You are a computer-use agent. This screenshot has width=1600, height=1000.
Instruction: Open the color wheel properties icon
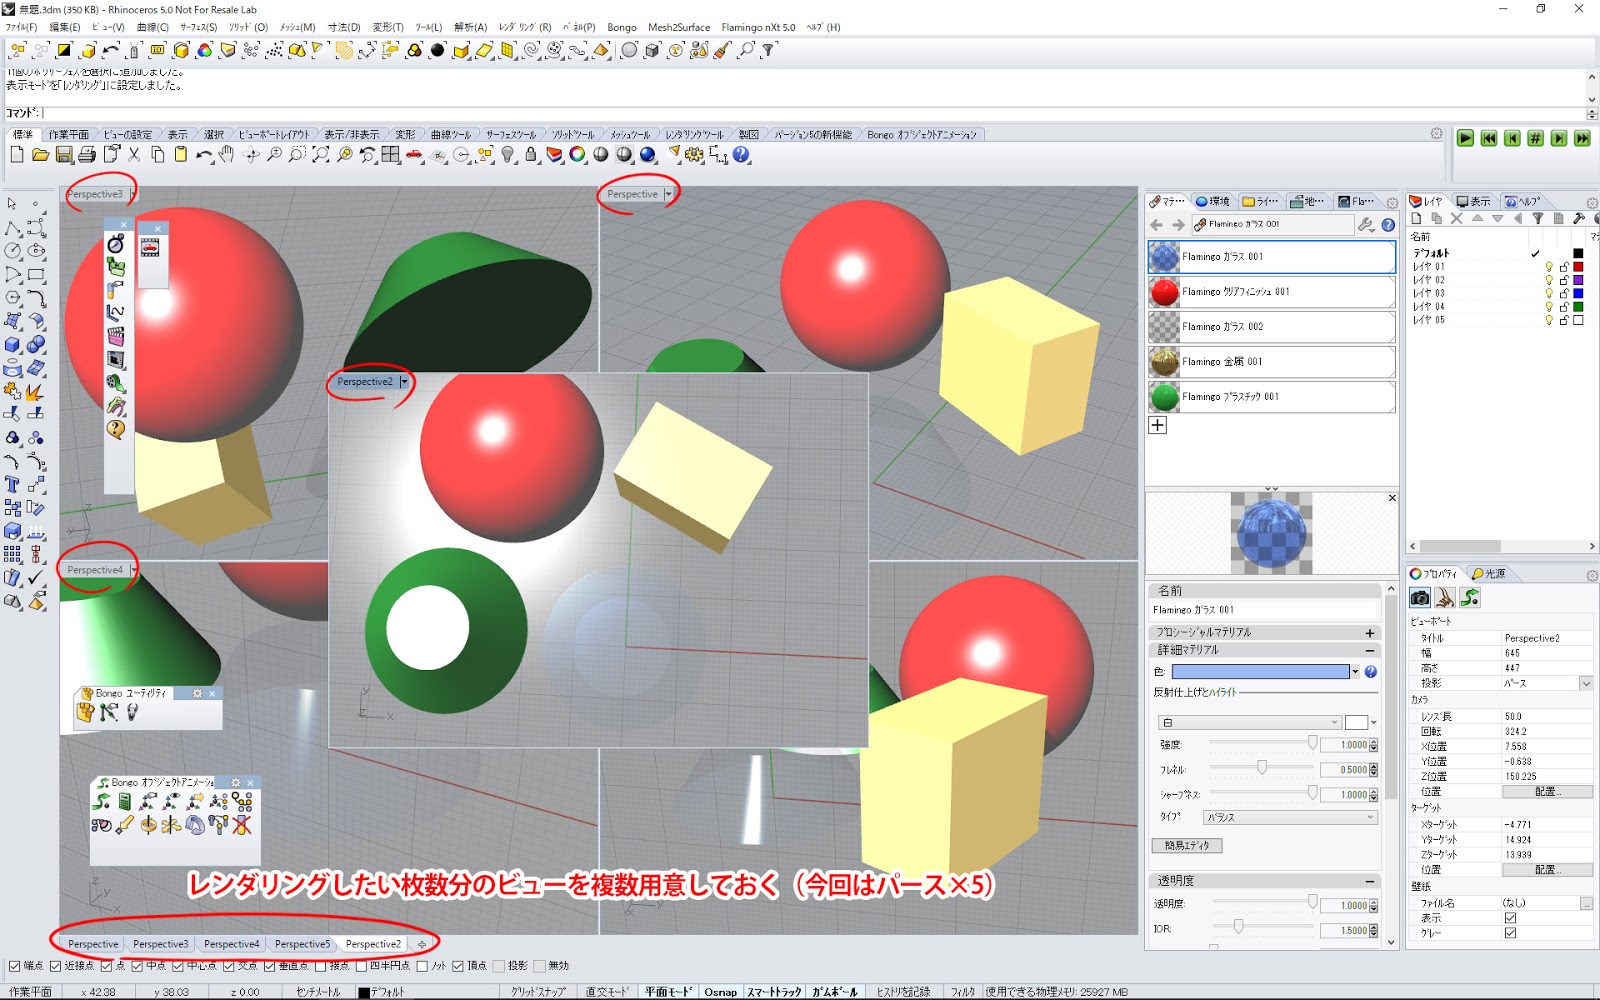tap(577, 155)
